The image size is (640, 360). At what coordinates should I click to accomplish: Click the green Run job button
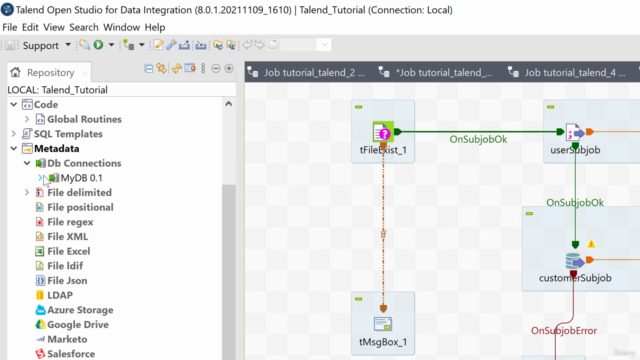(x=98, y=45)
